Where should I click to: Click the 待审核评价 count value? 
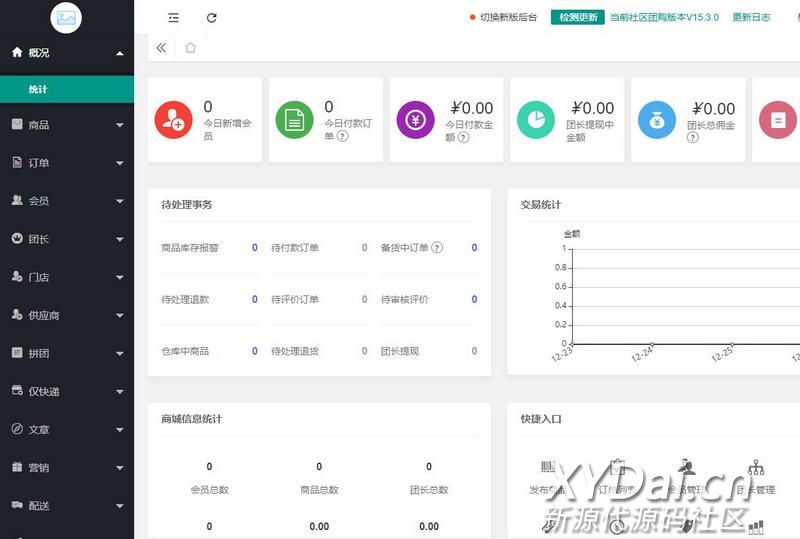(474, 299)
